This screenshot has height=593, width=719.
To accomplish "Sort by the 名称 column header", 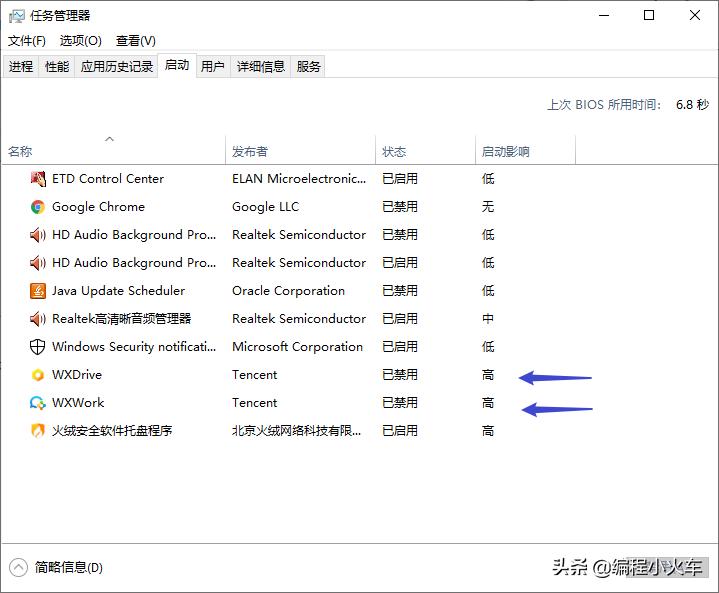I will click(113, 150).
